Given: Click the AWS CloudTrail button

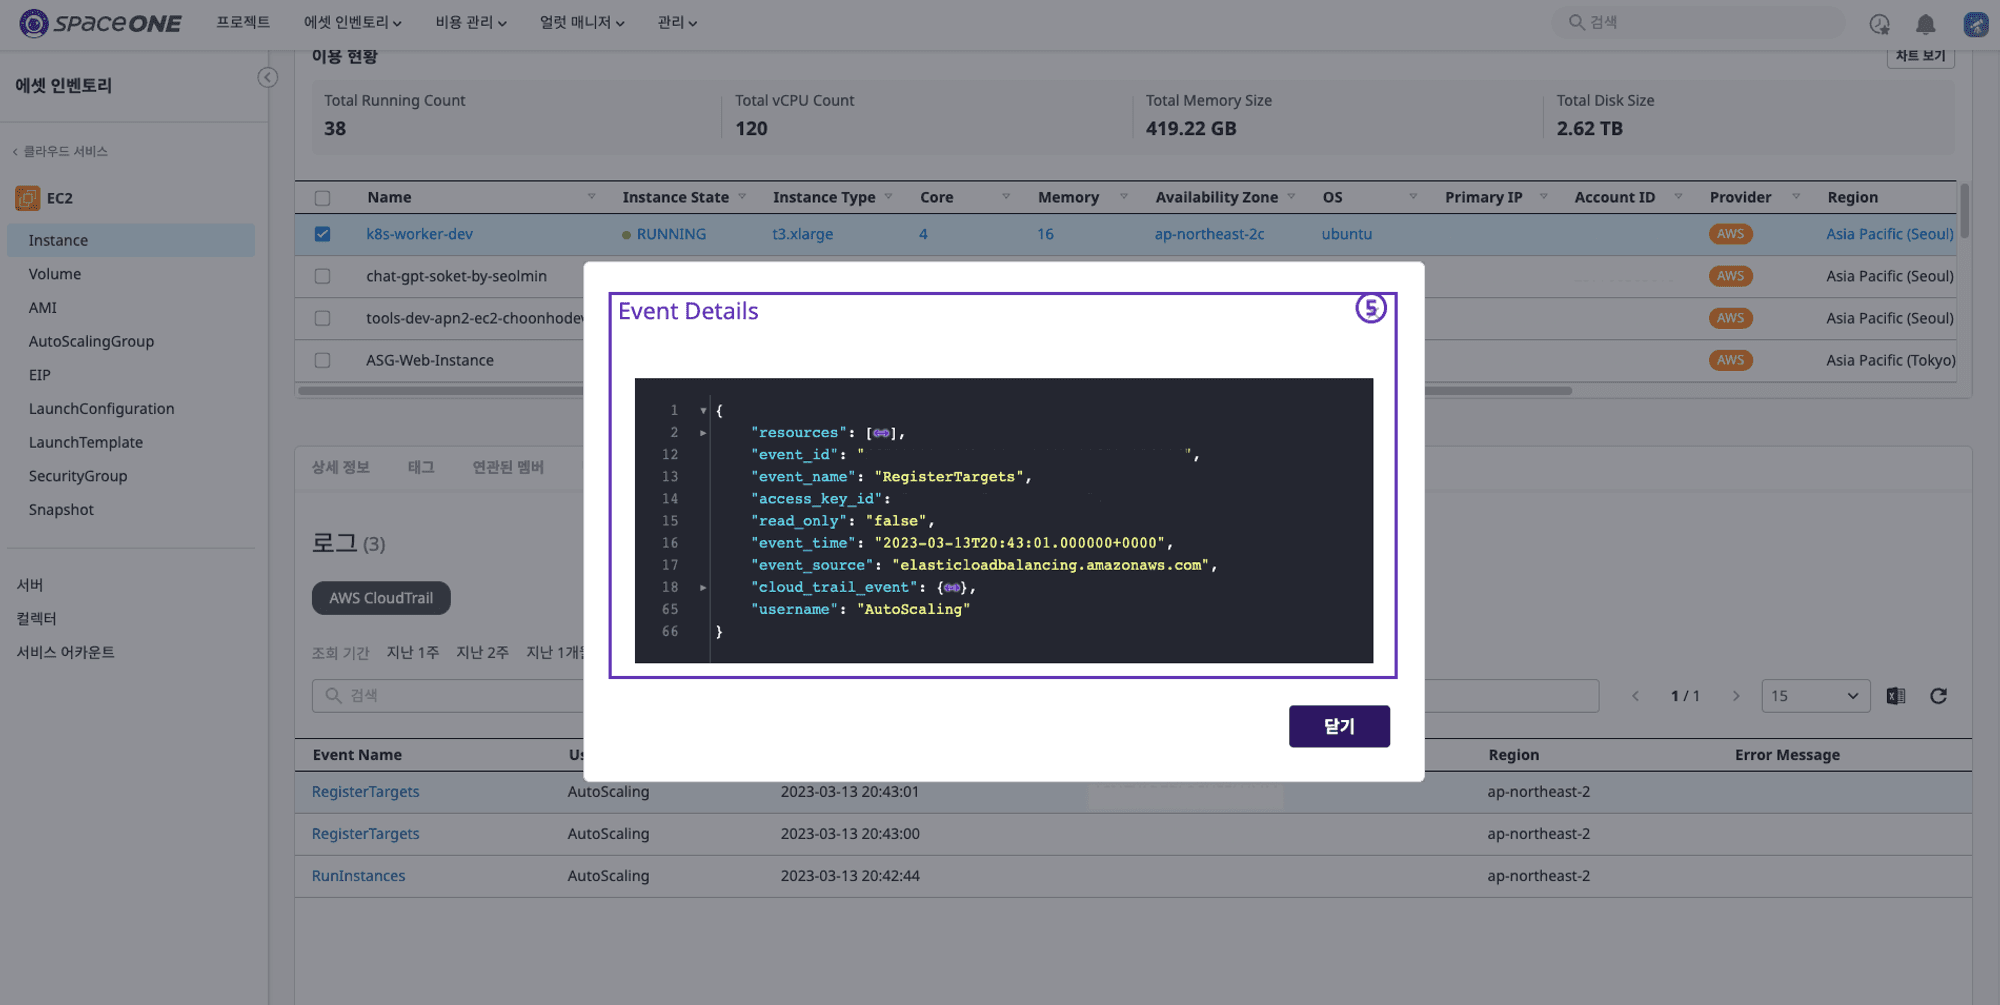Looking at the screenshot, I should (381, 598).
